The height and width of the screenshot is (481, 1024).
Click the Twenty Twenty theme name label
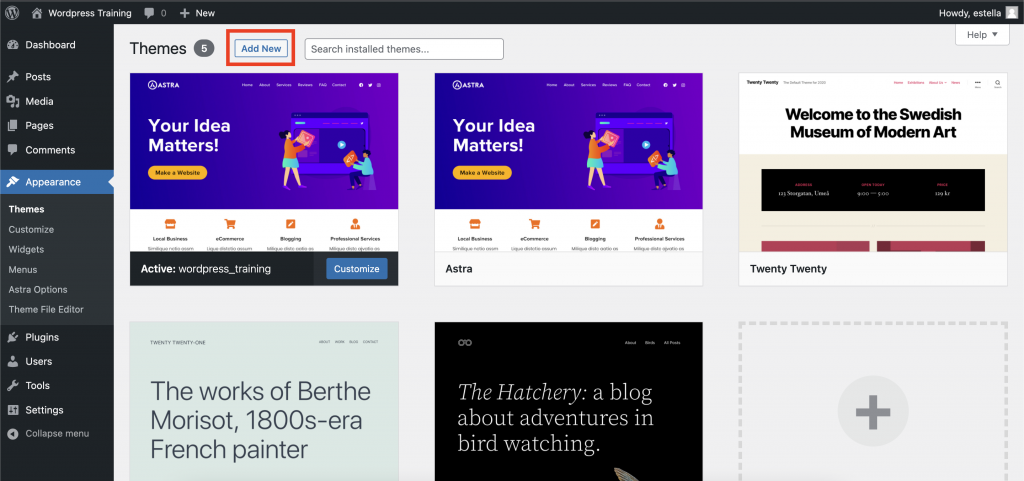[788, 268]
